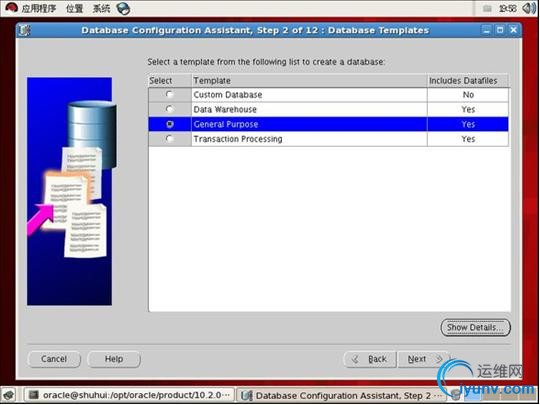
Task: Click the Includes Datafiles column header
Action: click(x=468, y=81)
